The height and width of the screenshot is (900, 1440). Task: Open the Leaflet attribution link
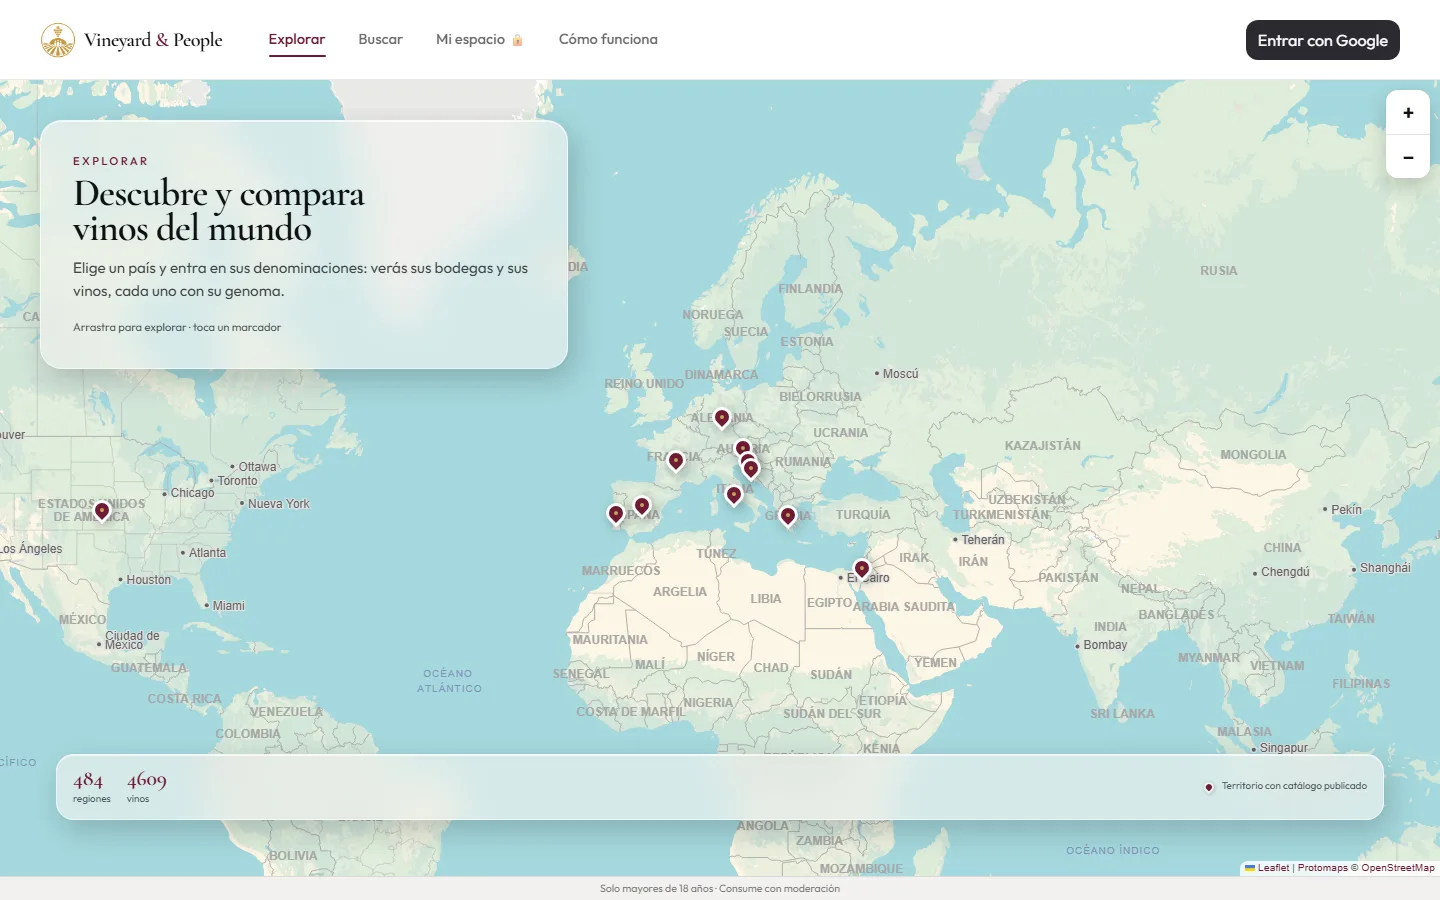point(1267,868)
